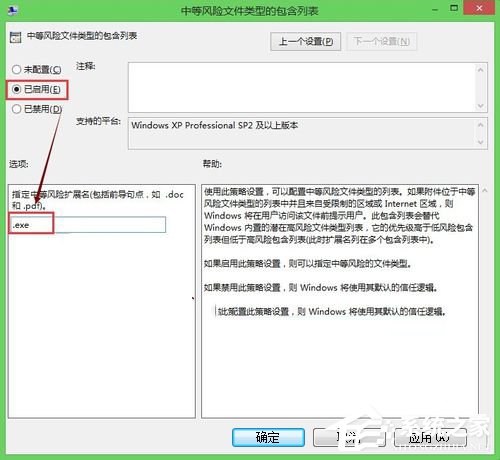The height and width of the screenshot is (460, 500).
Task: Click the 帮助: label
Action: [212, 164]
